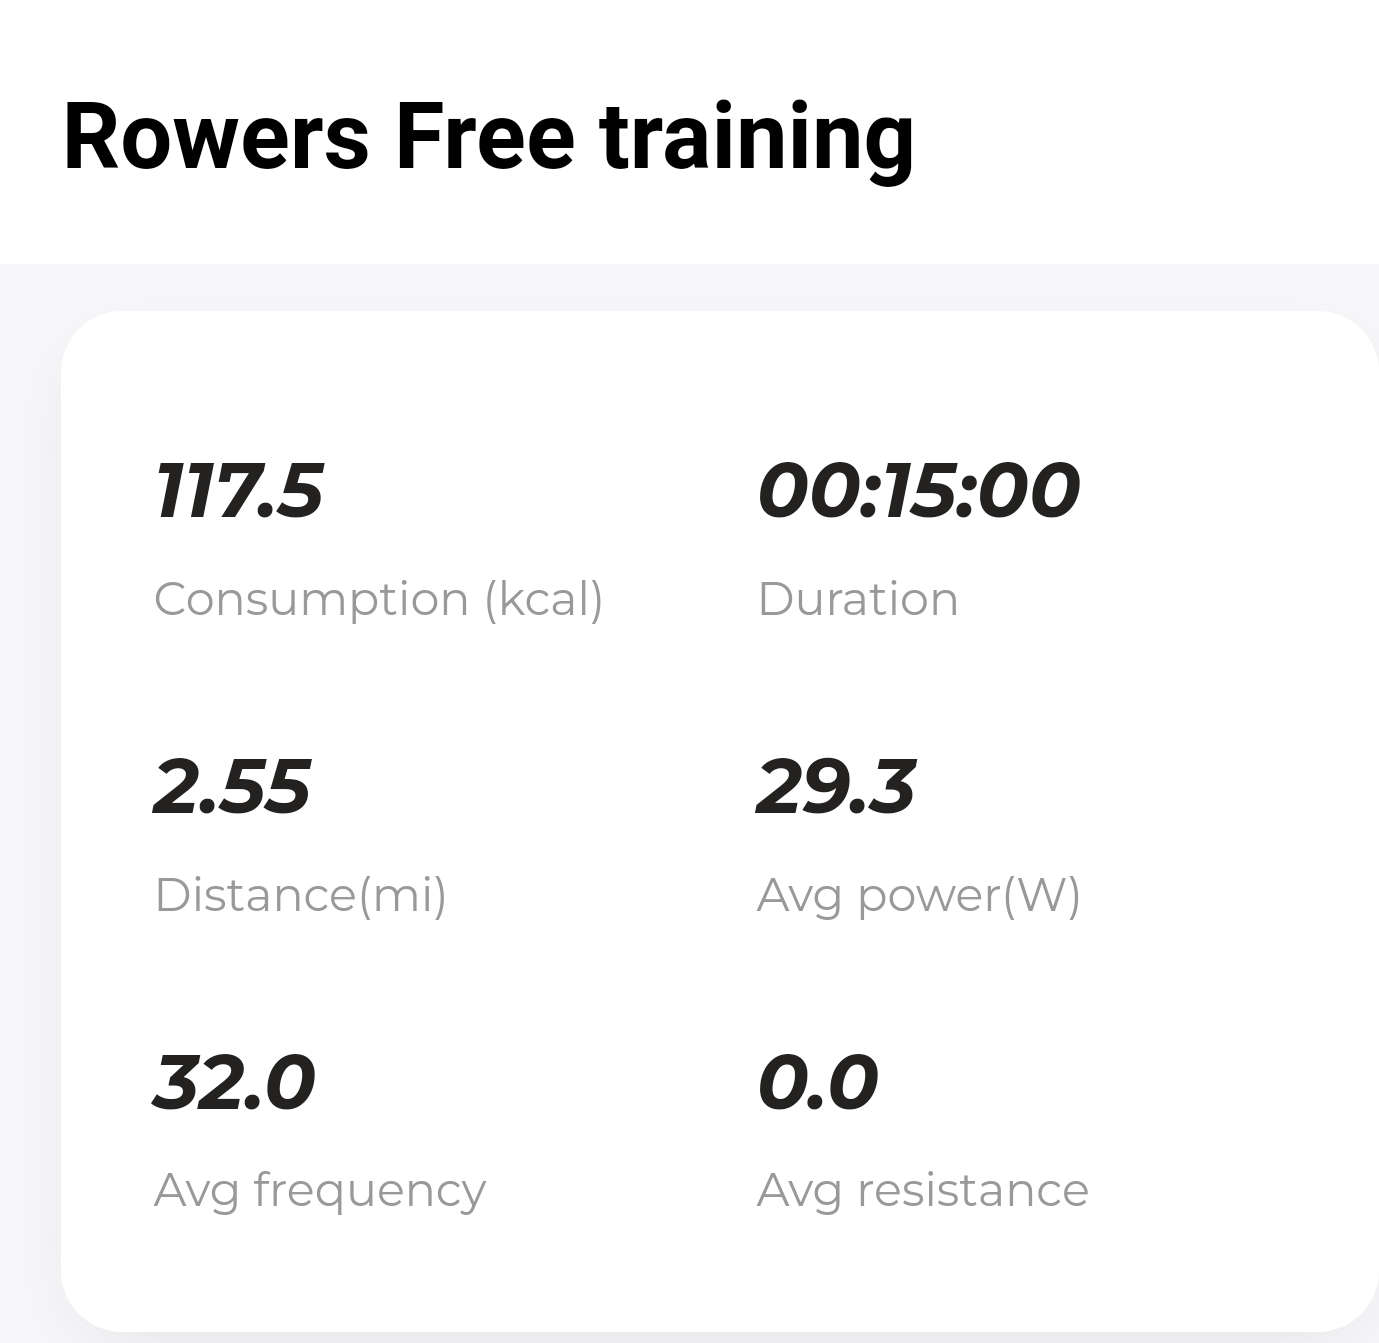
Task: Tap the Distance(mi) label
Action: pyautogui.click(x=300, y=895)
